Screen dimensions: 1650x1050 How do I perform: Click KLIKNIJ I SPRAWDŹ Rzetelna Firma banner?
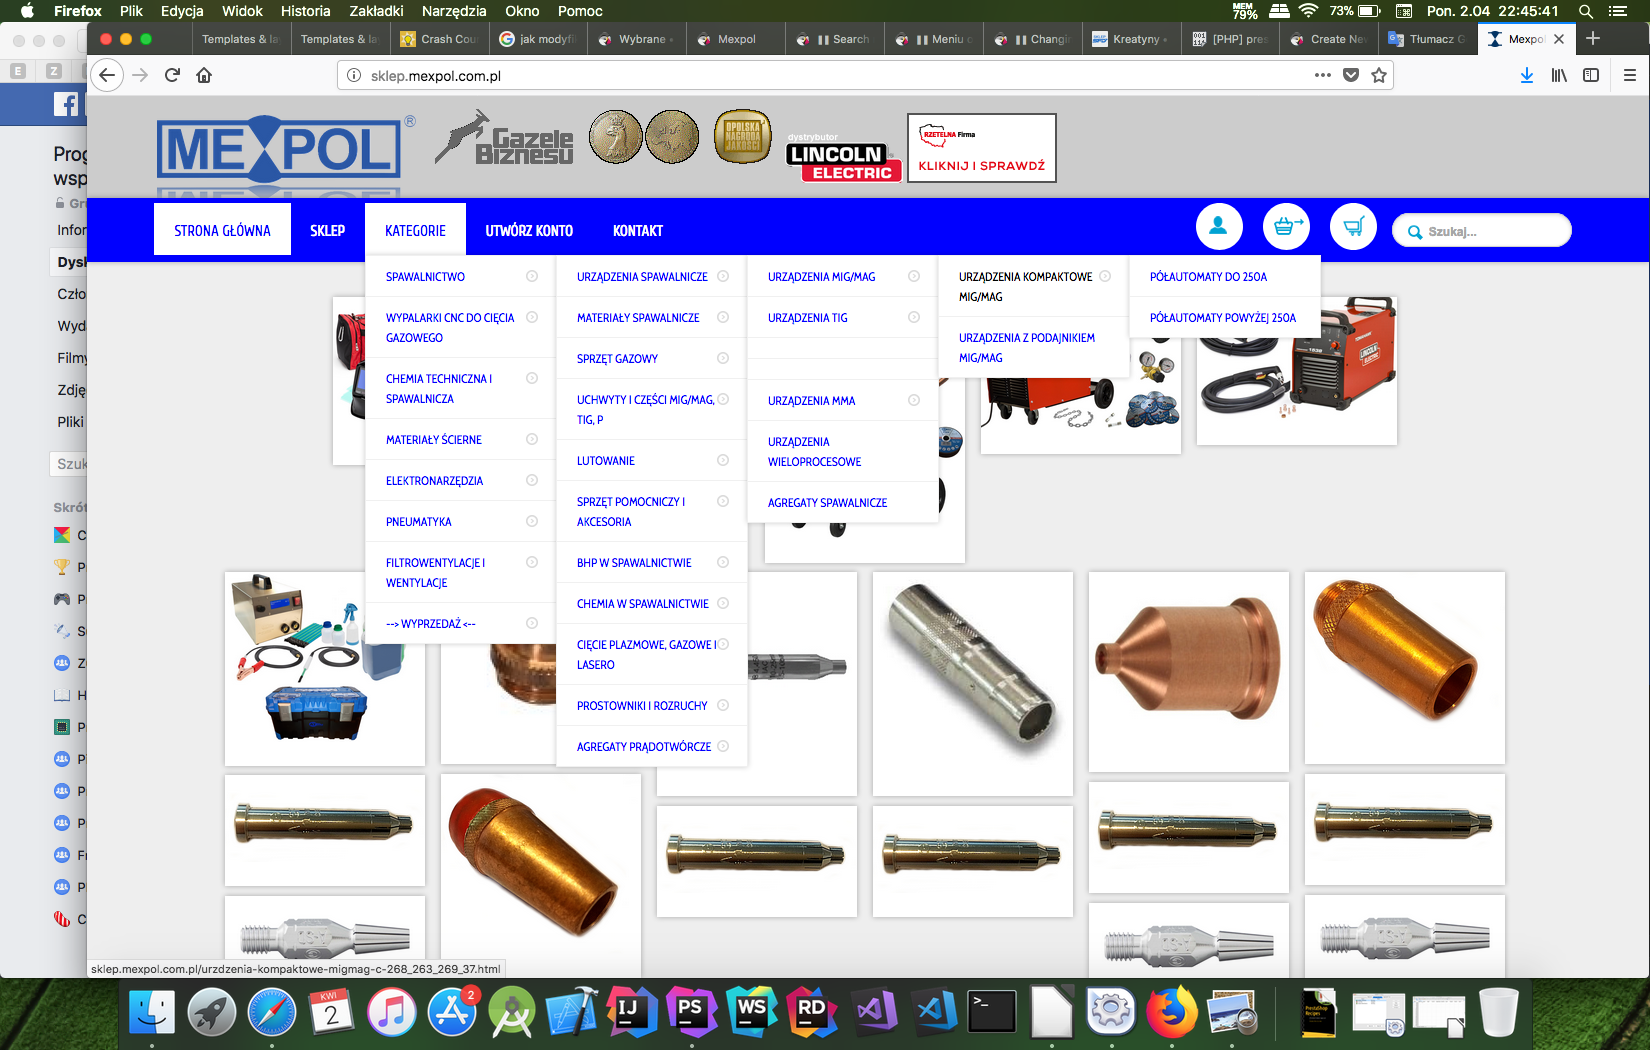coord(982,148)
